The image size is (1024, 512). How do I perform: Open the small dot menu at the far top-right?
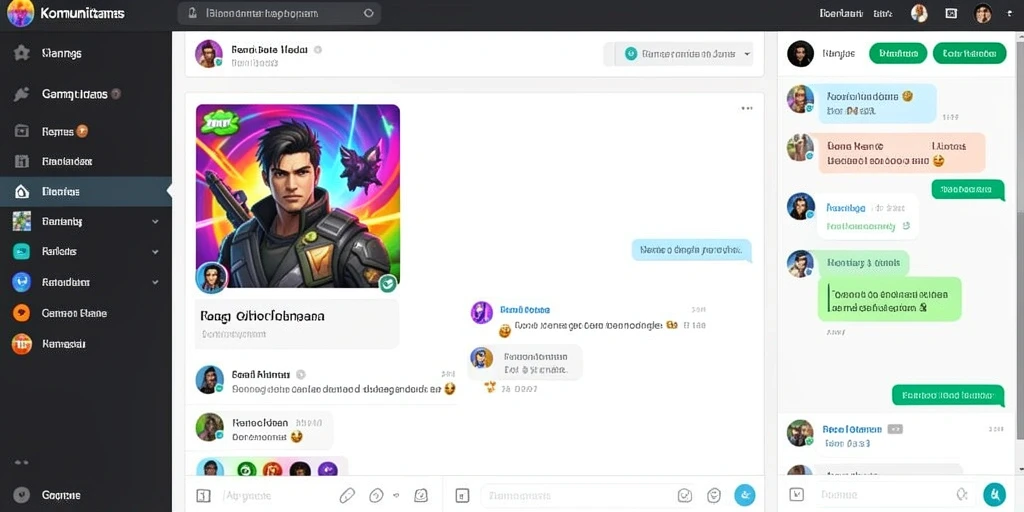click(1011, 13)
